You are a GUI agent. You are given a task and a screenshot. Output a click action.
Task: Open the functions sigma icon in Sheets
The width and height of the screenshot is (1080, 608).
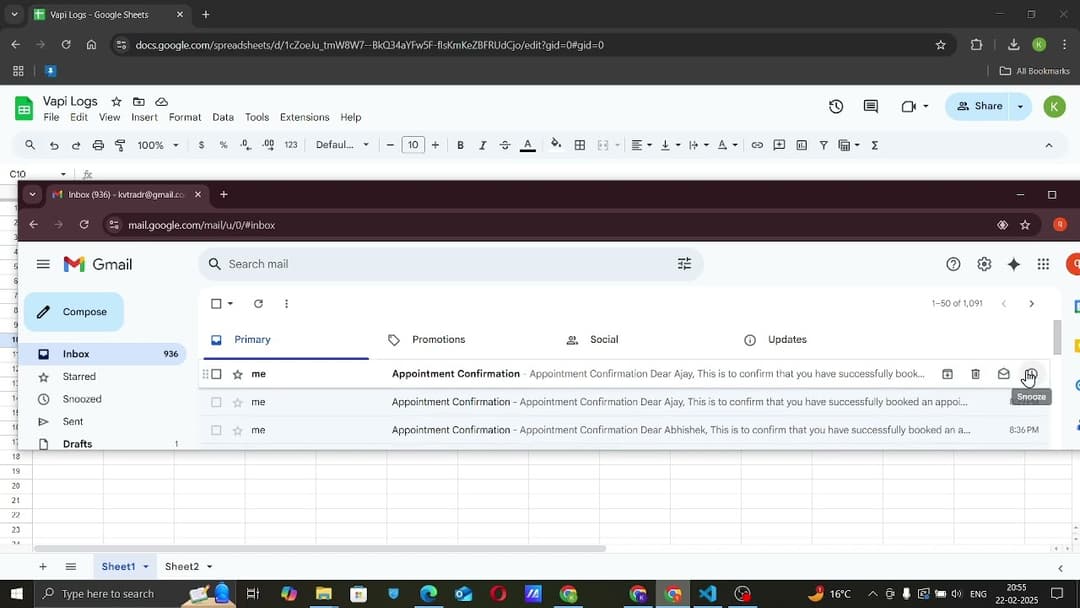pyautogui.click(x=875, y=145)
